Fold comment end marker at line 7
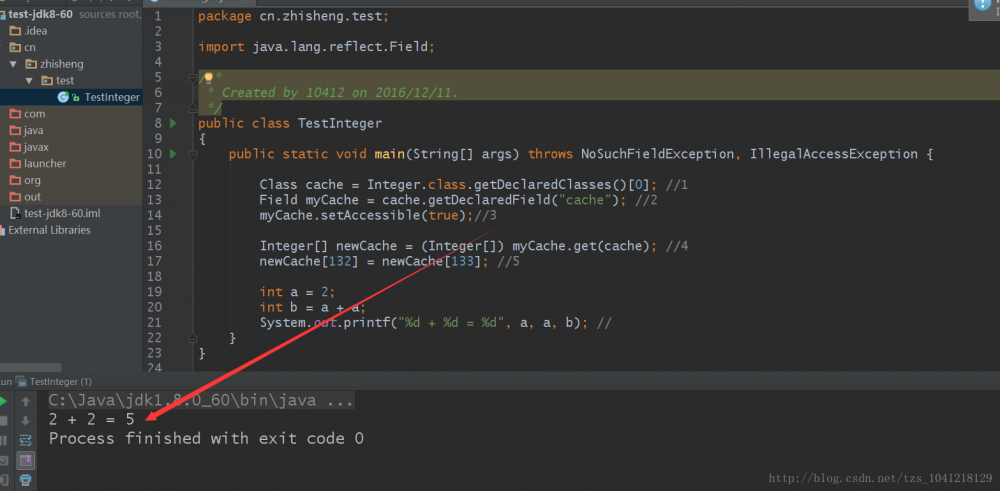 [193, 108]
